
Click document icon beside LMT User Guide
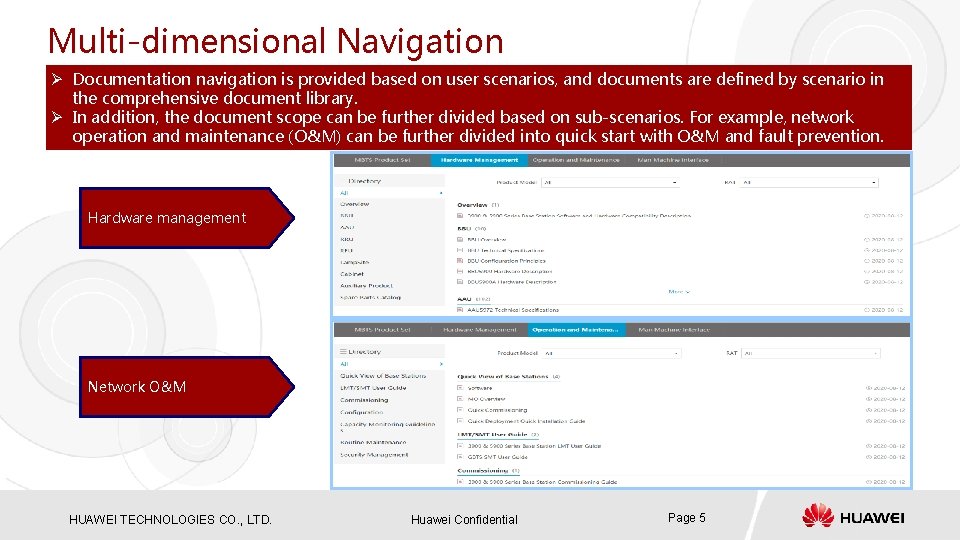point(460,446)
